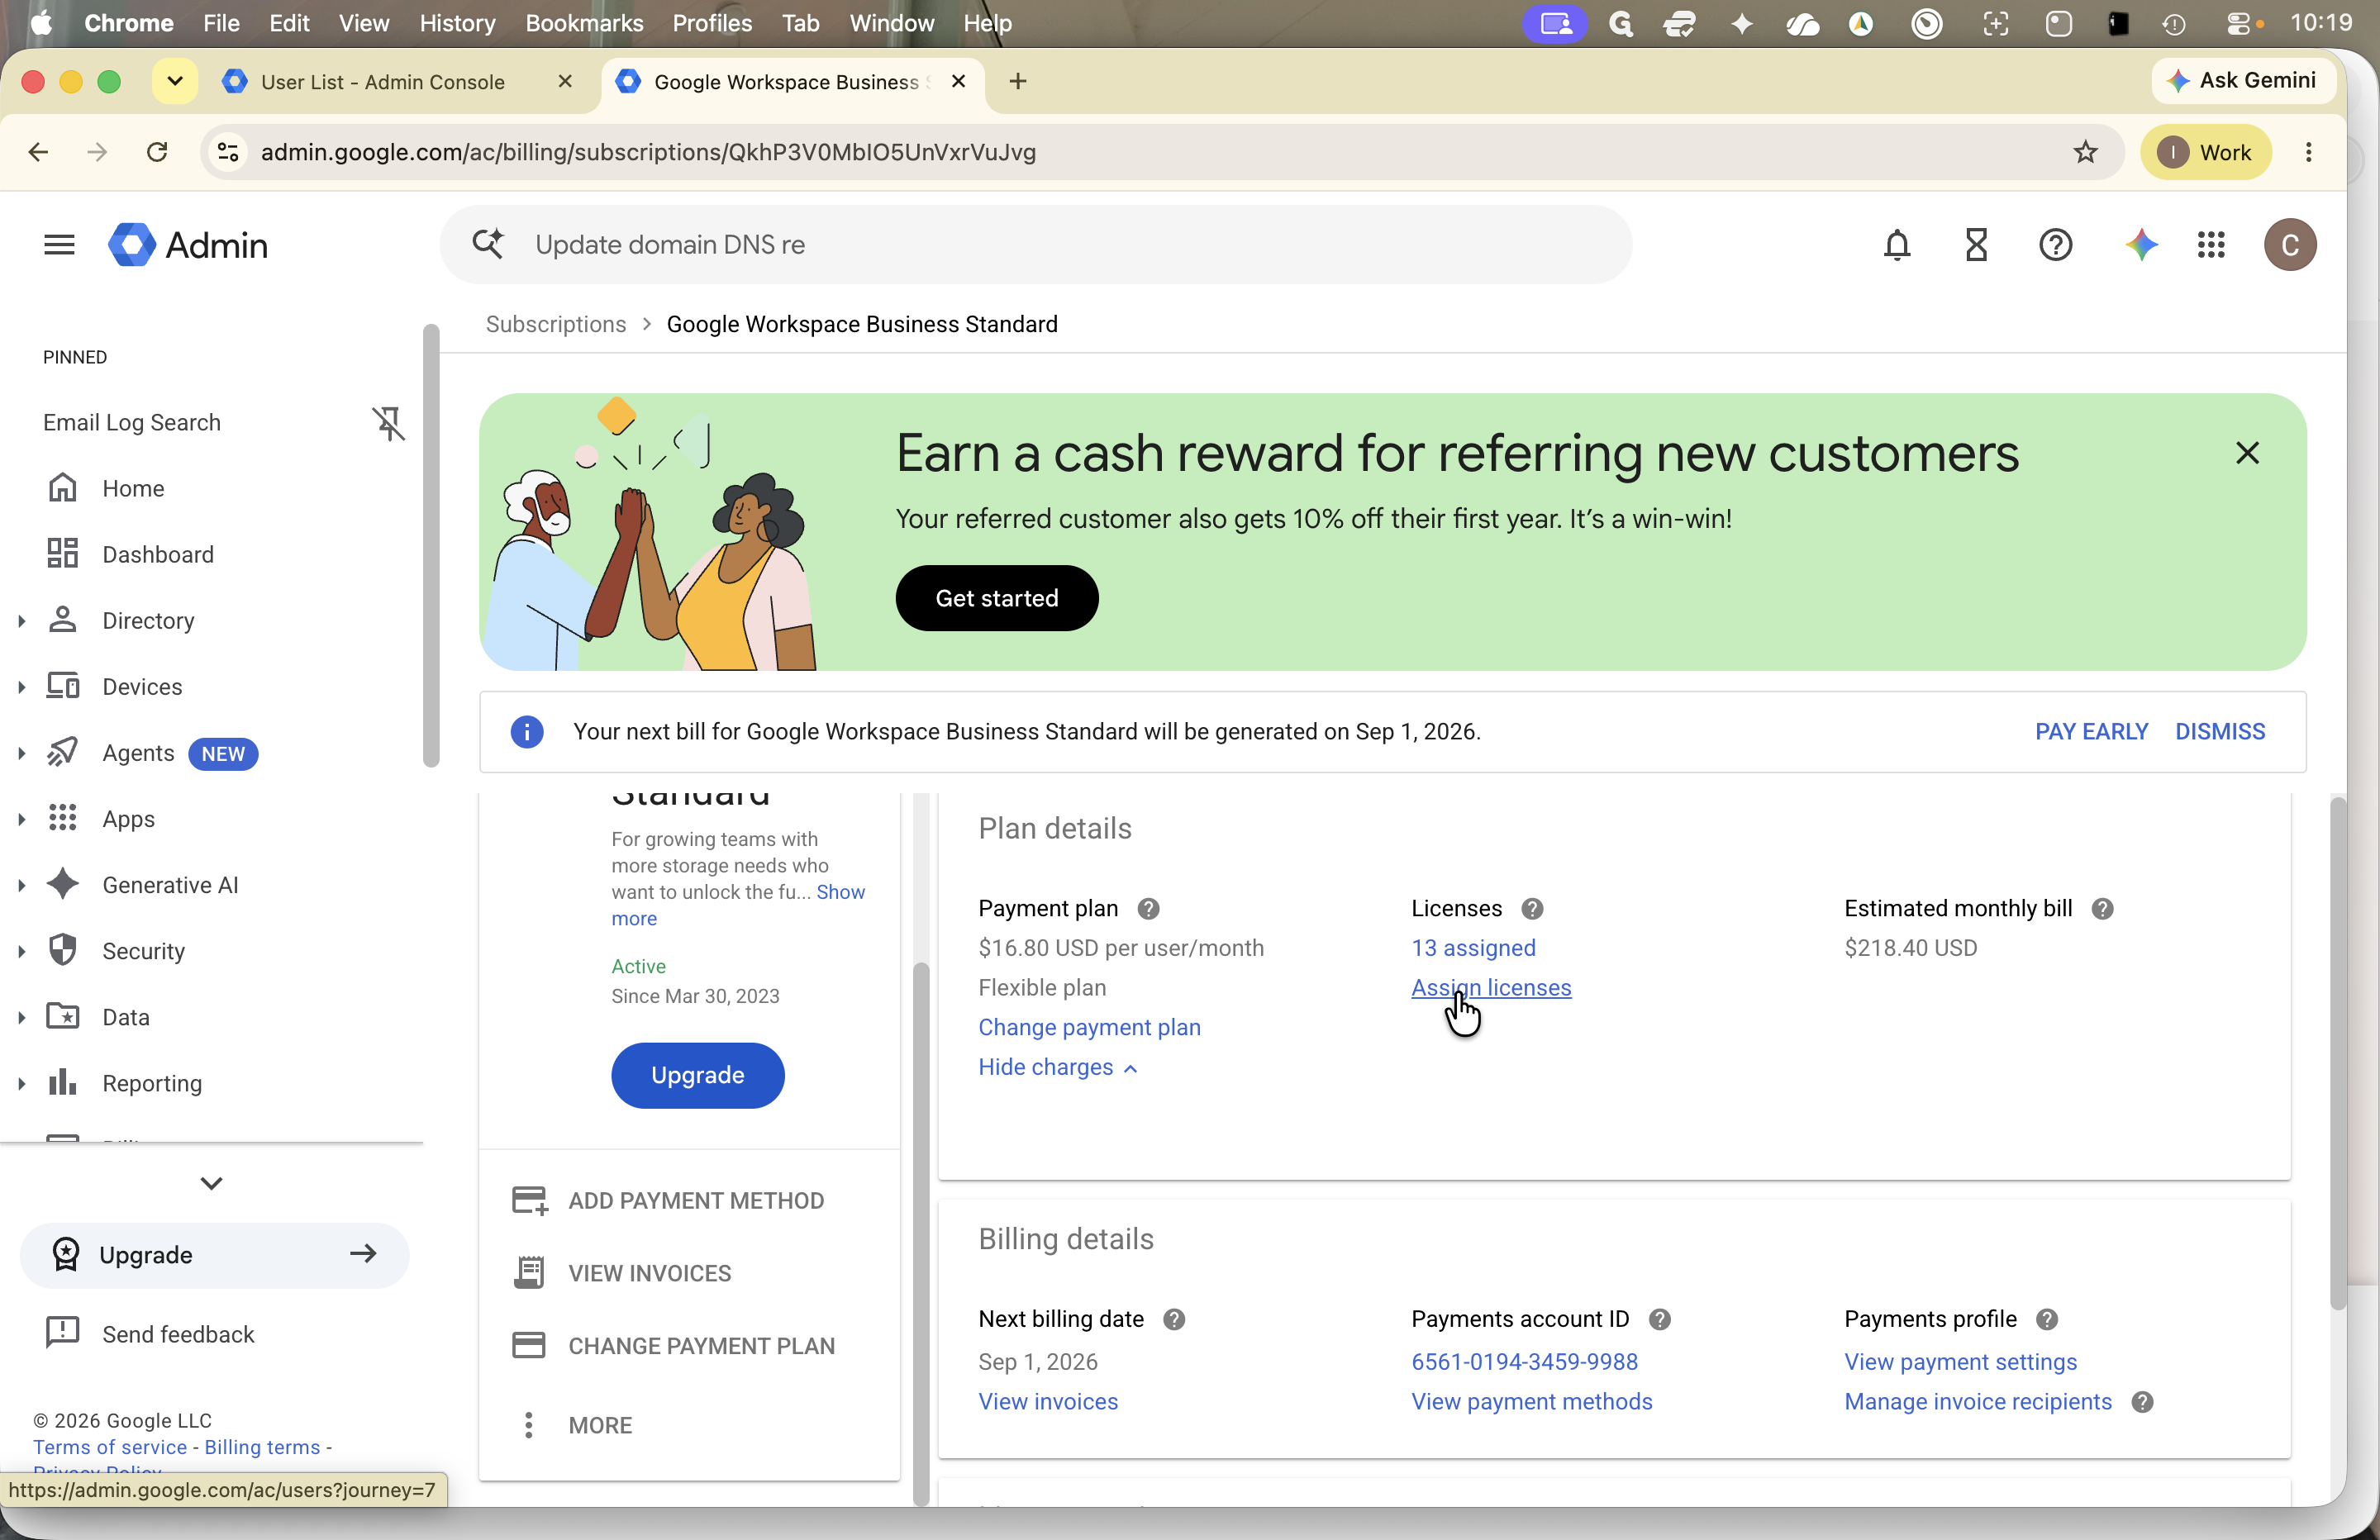The height and width of the screenshot is (1540, 2380).
Task: Expand the Data section arrow
Action: pyautogui.click(x=21, y=1017)
